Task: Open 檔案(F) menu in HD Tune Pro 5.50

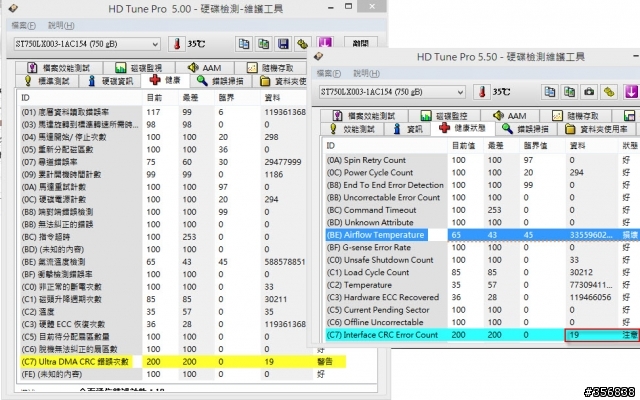Action: tap(329, 73)
